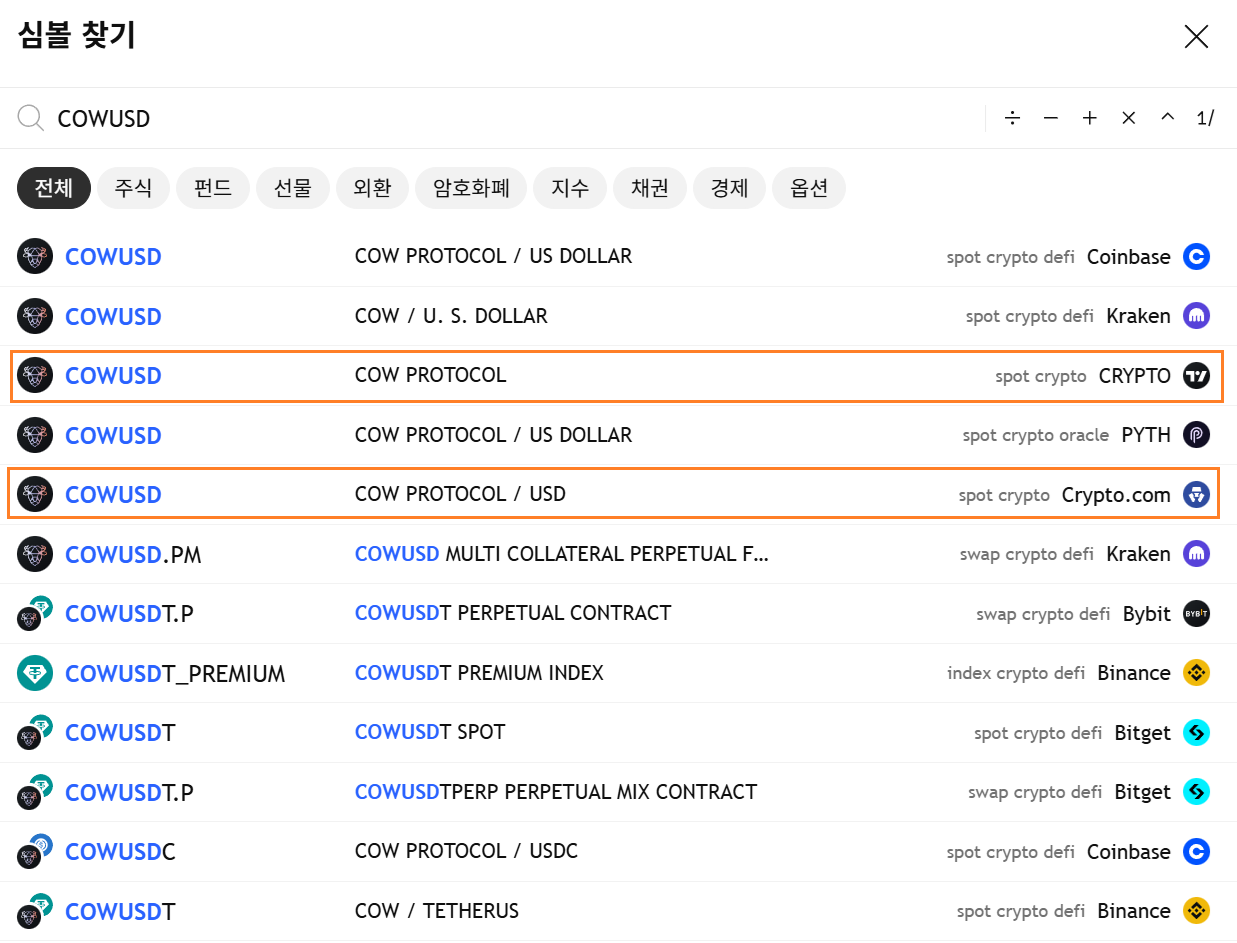Click the COWUSD search input field

(515, 118)
